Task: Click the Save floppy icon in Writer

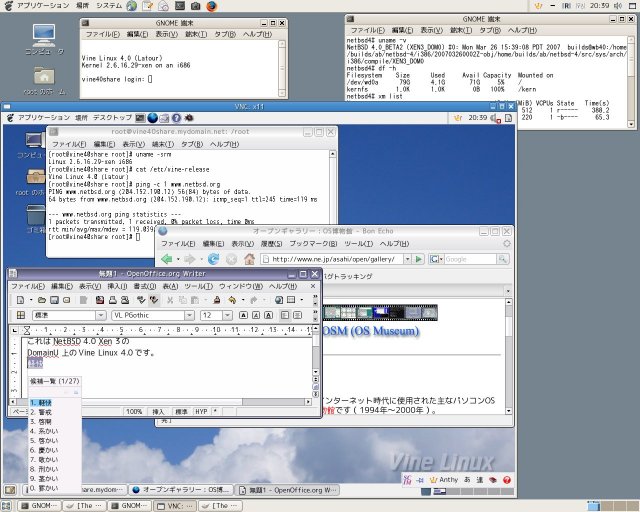Action: coord(54,300)
